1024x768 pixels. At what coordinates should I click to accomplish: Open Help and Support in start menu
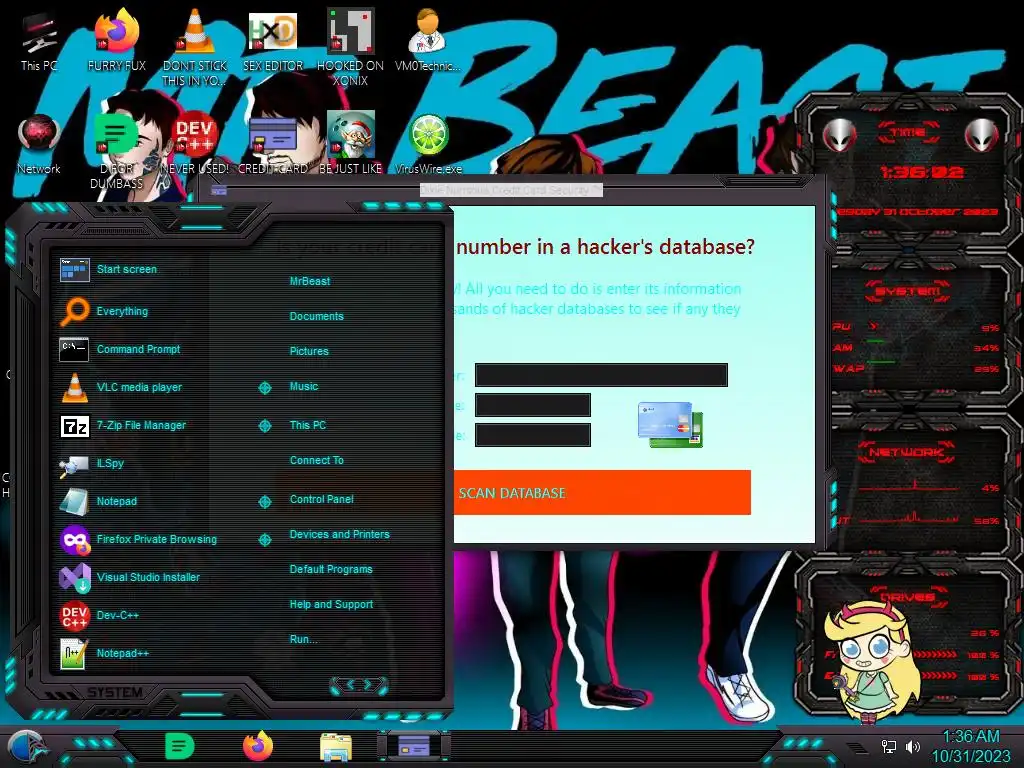(331, 604)
